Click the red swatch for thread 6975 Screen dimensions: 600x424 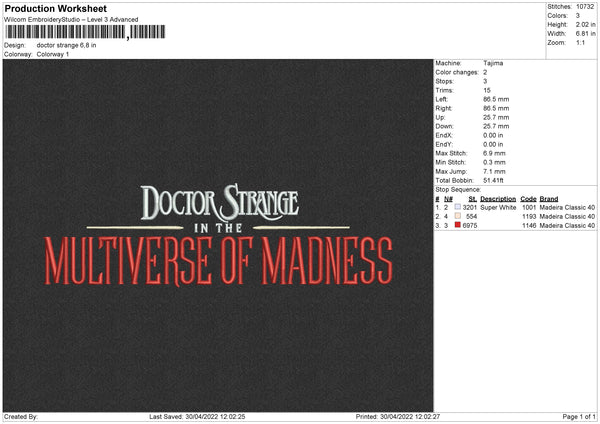tap(457, 225)
